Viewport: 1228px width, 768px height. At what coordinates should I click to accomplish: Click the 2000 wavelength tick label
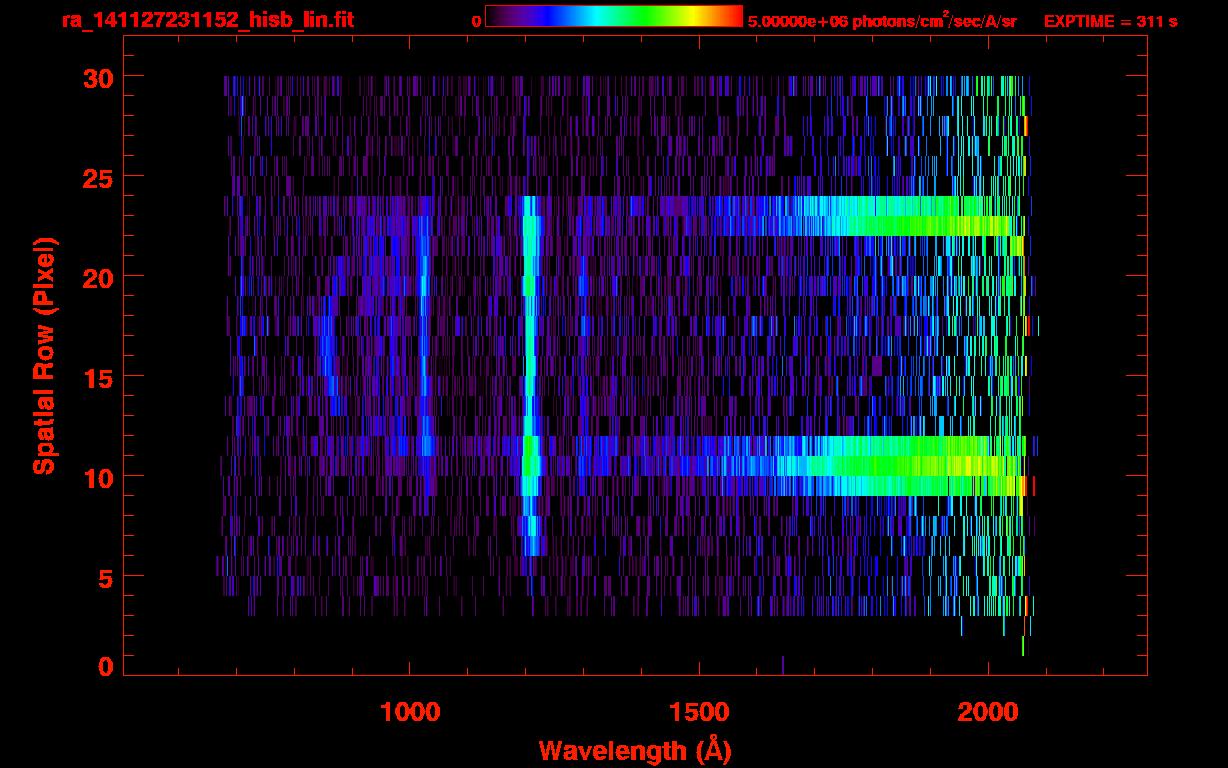point(988,711)
